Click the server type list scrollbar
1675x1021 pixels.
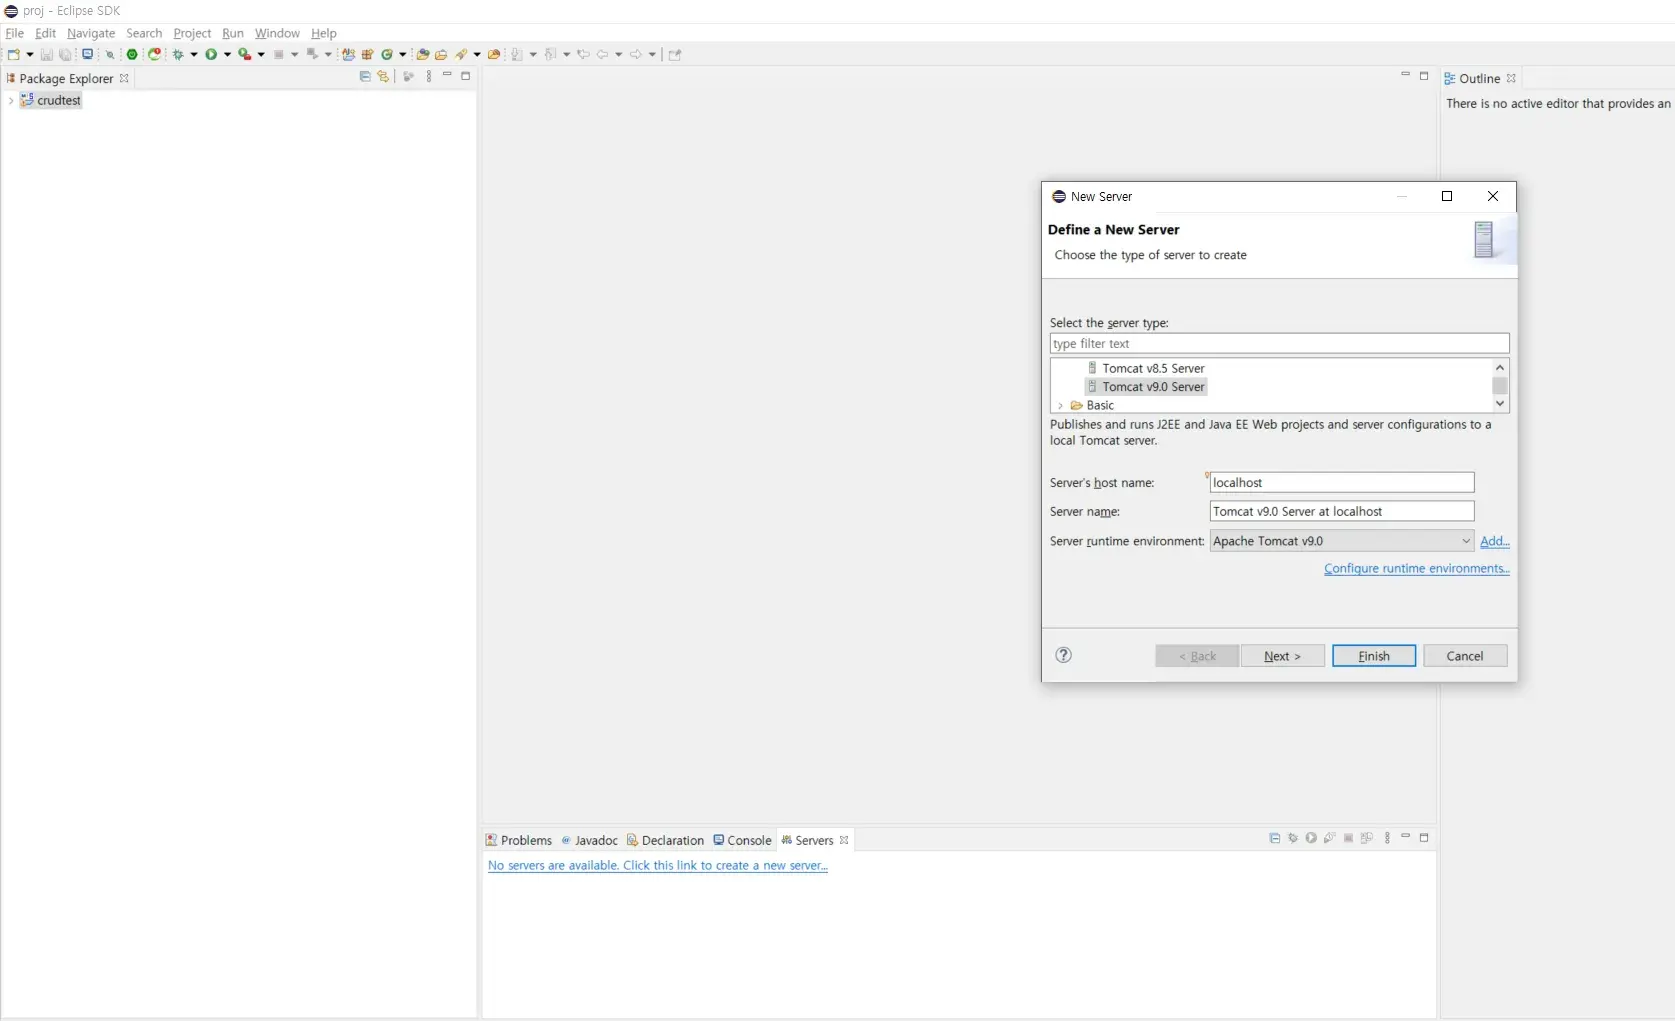[1499, 386]
